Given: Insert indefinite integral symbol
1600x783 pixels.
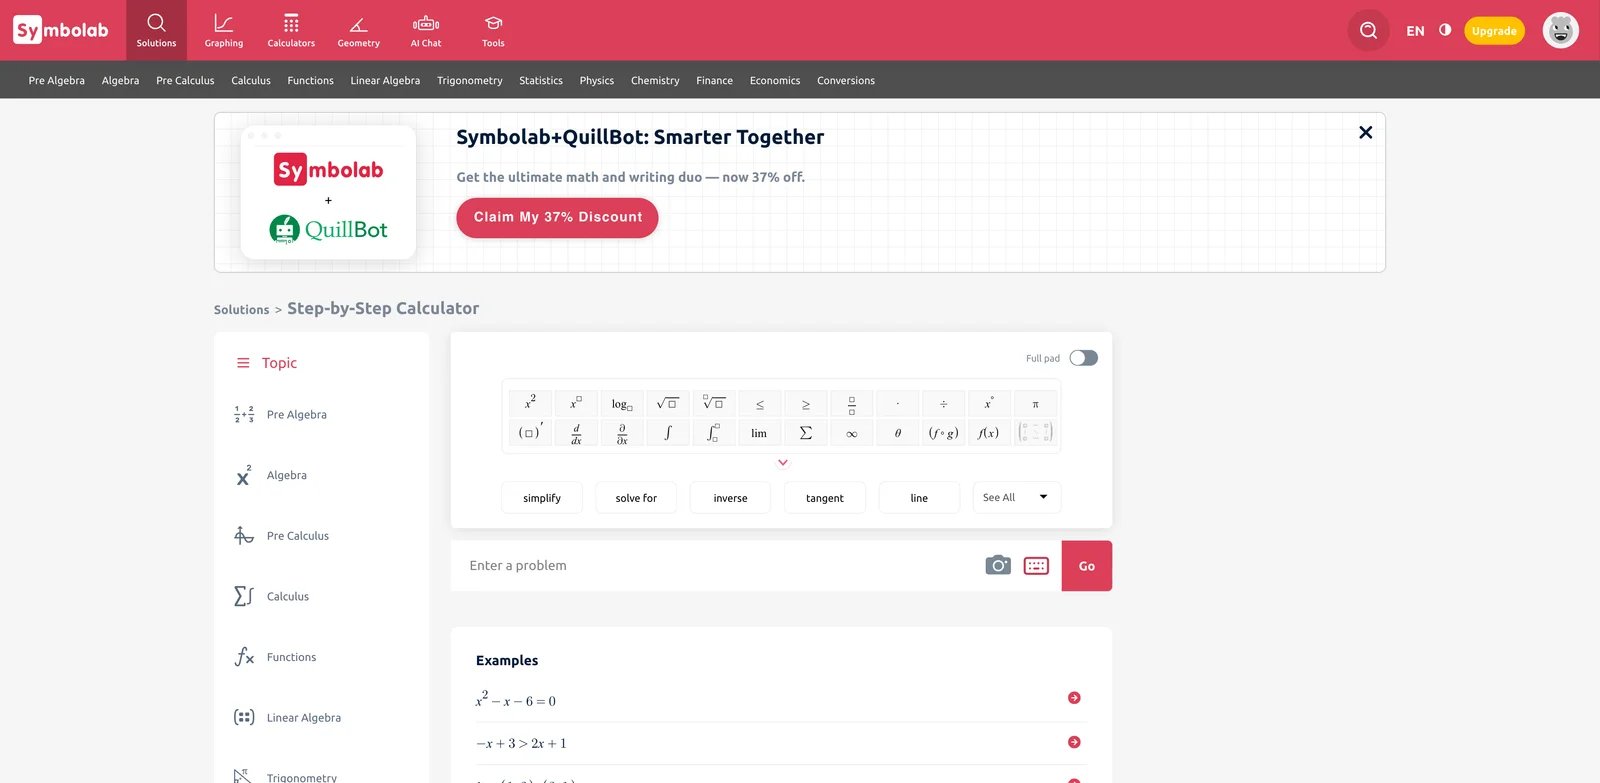Looking at the screenshot, I should 668,433.
